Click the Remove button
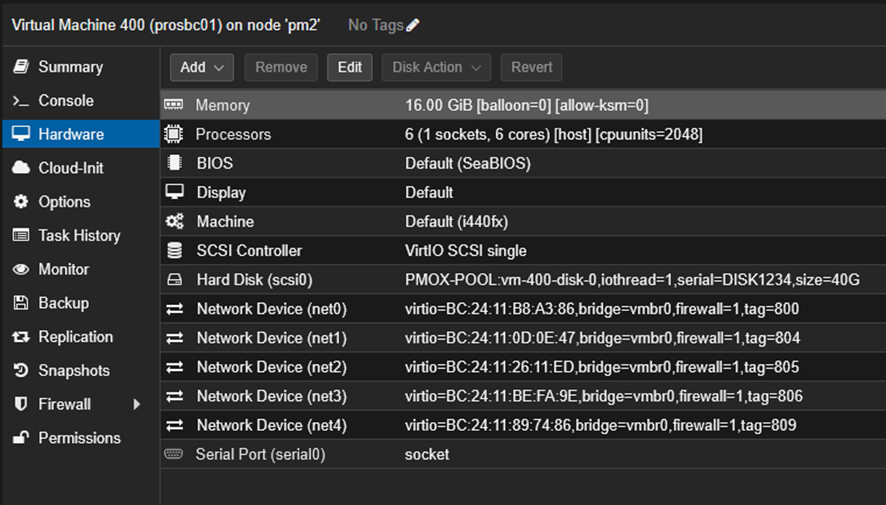886x505 pixels. pos(281,67)
